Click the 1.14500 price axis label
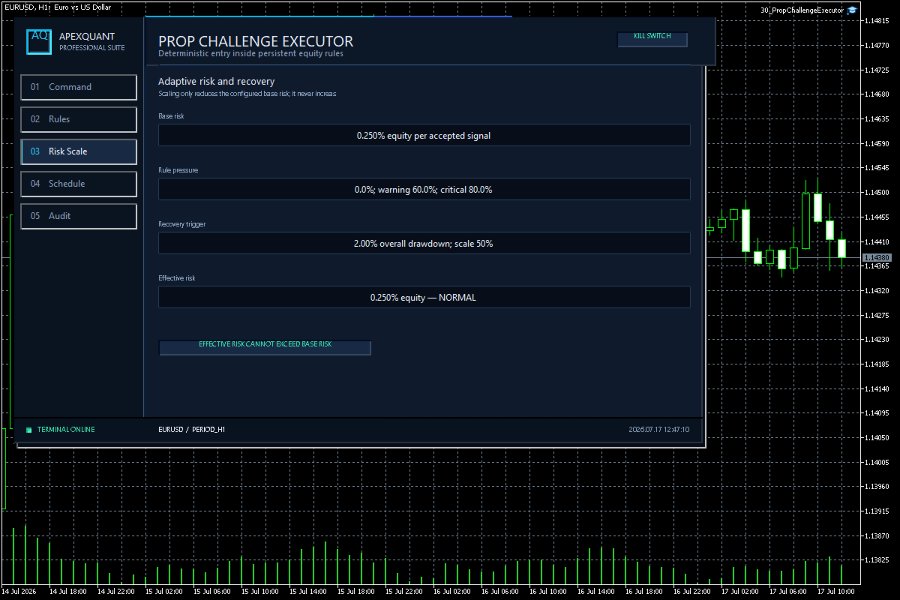 [877, 192]
